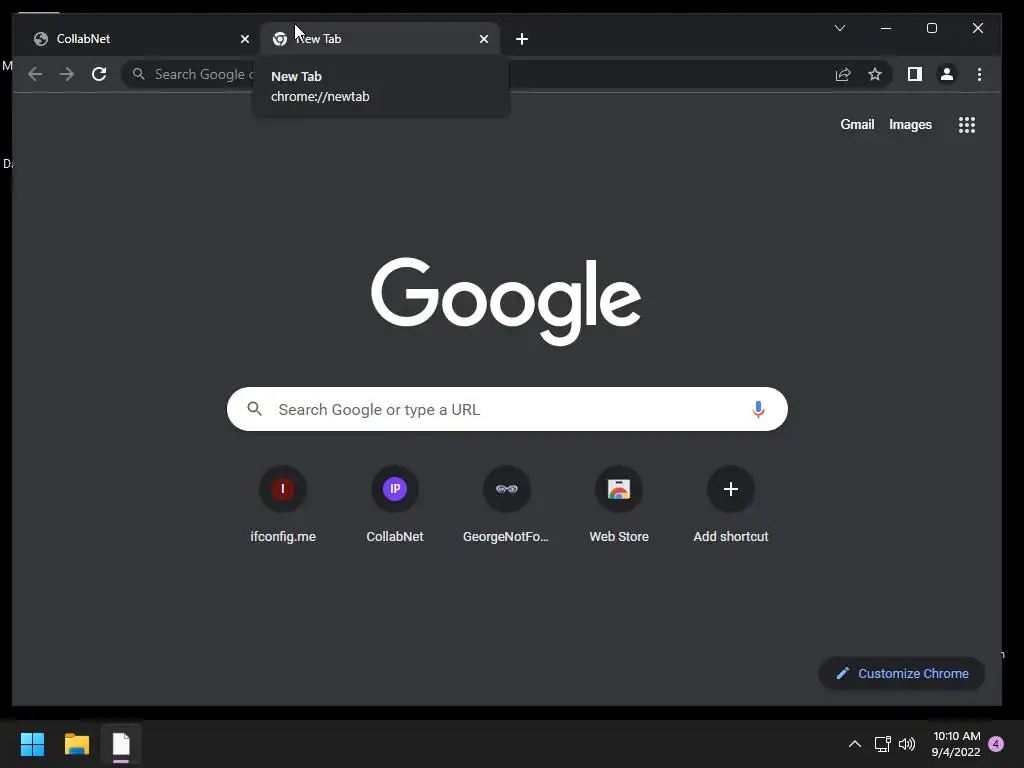1024x768 pixels.
Task: Open File Explorer from taskbar
Action: point(77,744)
